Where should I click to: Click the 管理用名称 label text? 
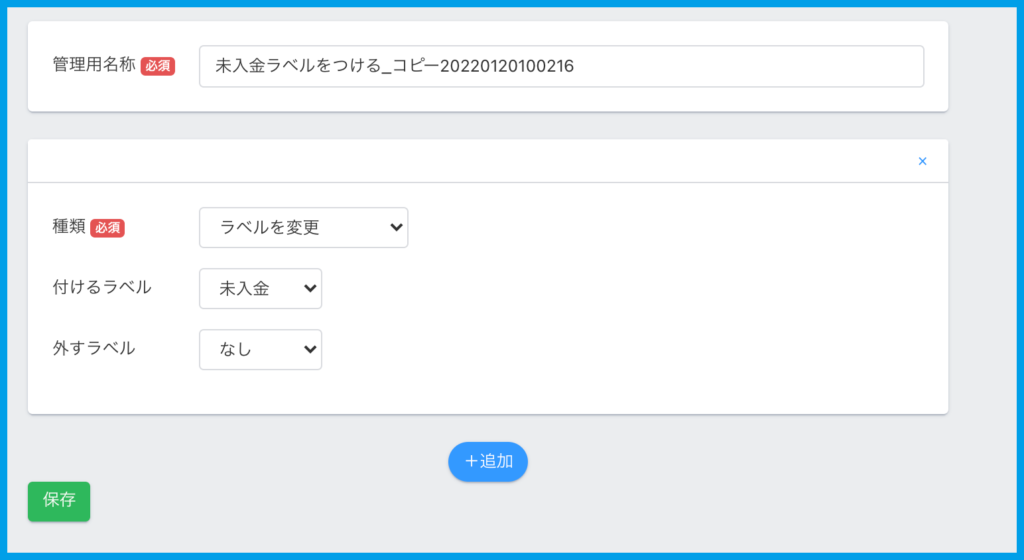pyautogui.click(x=94, y=66)
